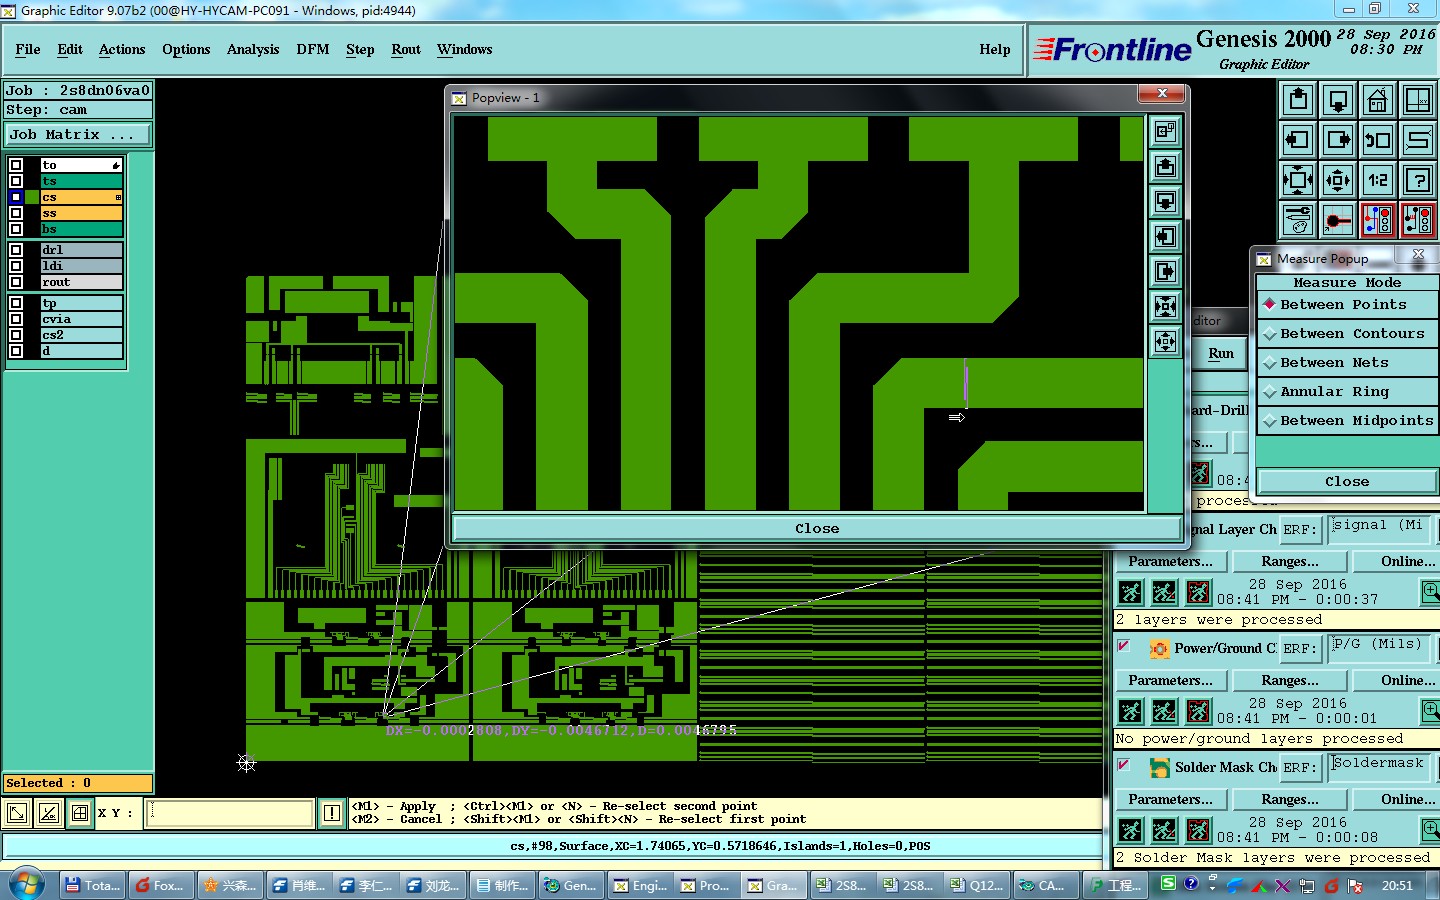Open the Analysis menu
The width and height of the screenshot is (1440, 900).
[x=253, y=49]
